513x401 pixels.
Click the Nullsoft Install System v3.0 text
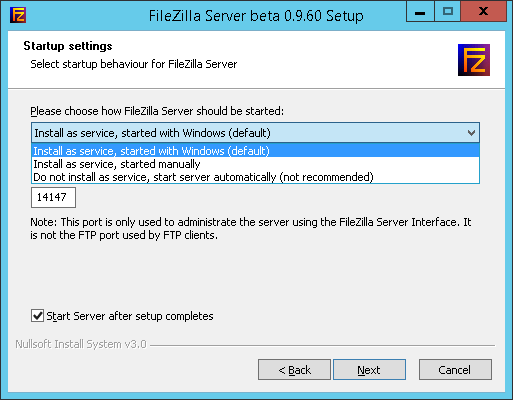click(81, 344)
